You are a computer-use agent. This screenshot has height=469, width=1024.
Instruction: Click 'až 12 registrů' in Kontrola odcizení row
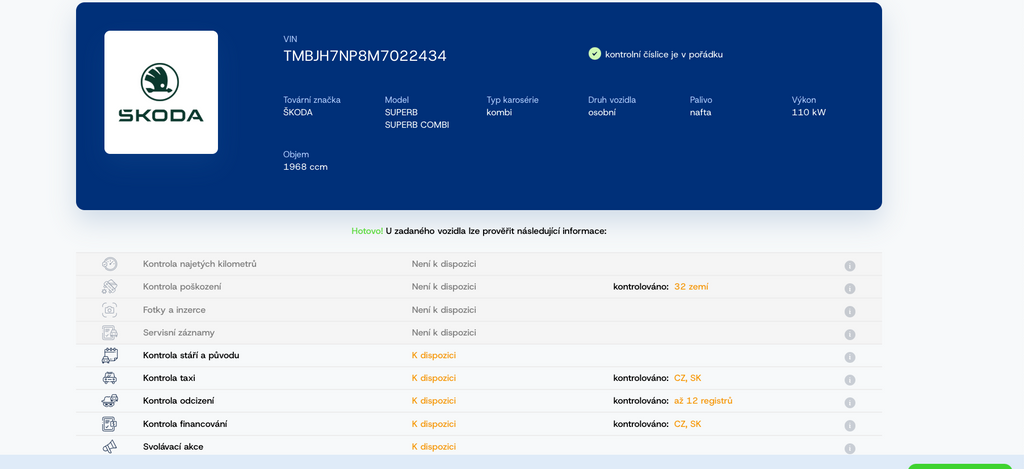point(703,401)
